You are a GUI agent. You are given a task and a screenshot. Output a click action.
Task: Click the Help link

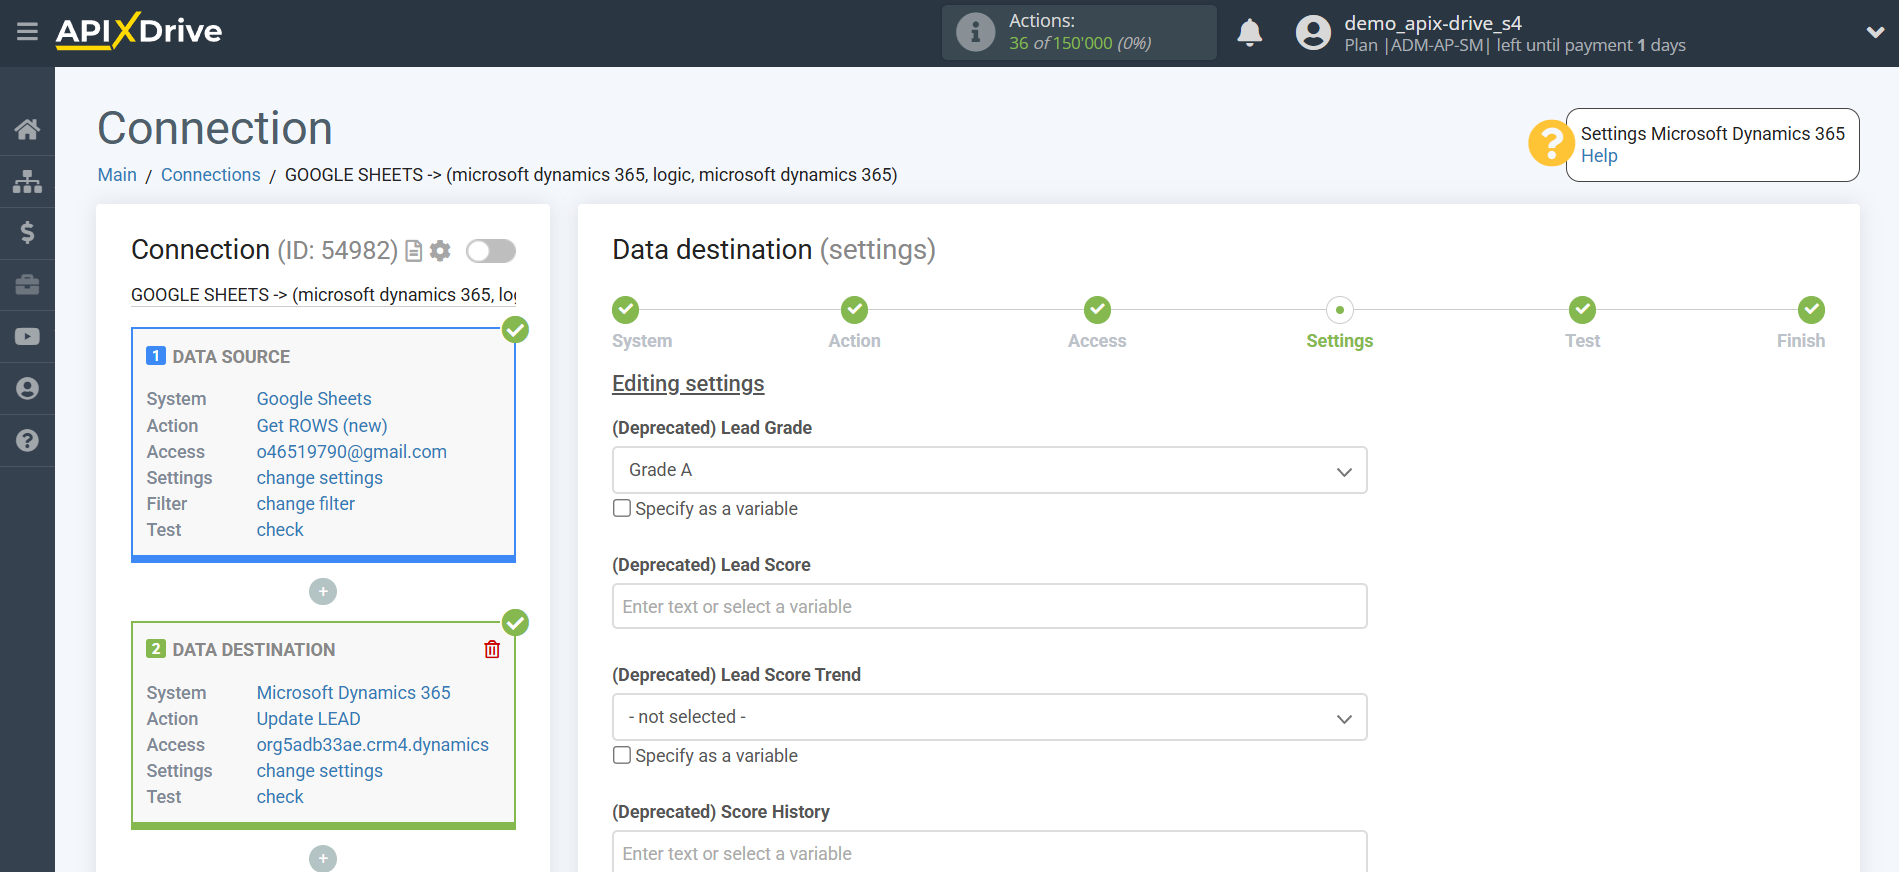(1599, 156)
